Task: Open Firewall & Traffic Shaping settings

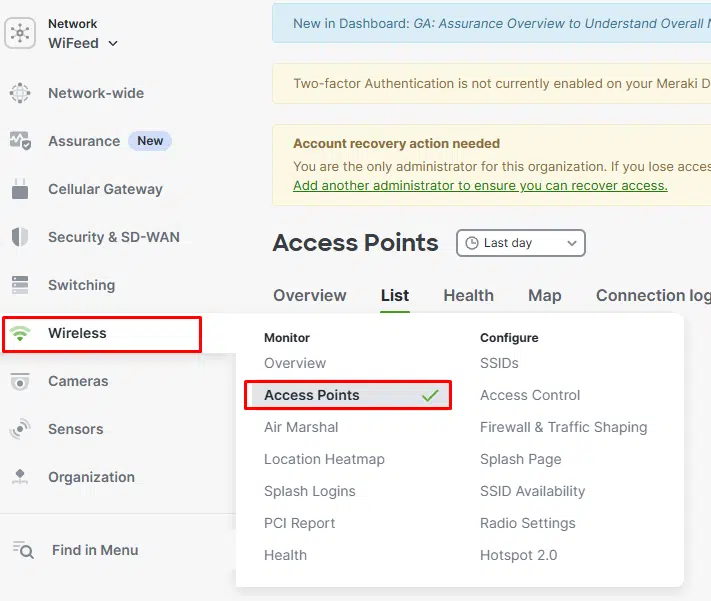Action: pos(564,427)
